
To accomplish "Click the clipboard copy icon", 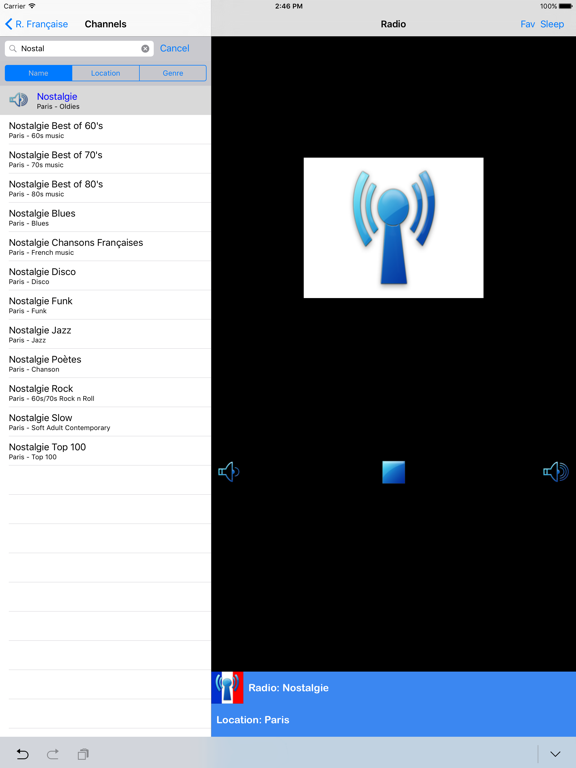I will (83, 754).
